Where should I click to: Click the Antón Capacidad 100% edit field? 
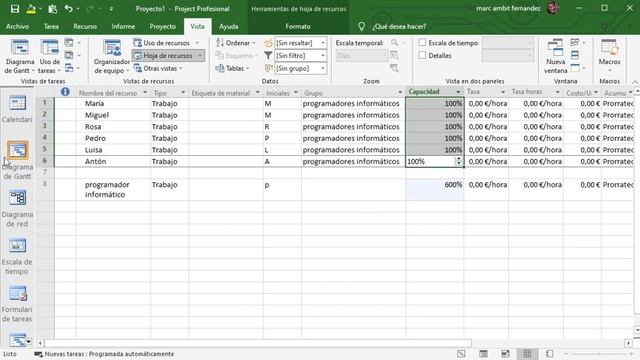point(431,161)
